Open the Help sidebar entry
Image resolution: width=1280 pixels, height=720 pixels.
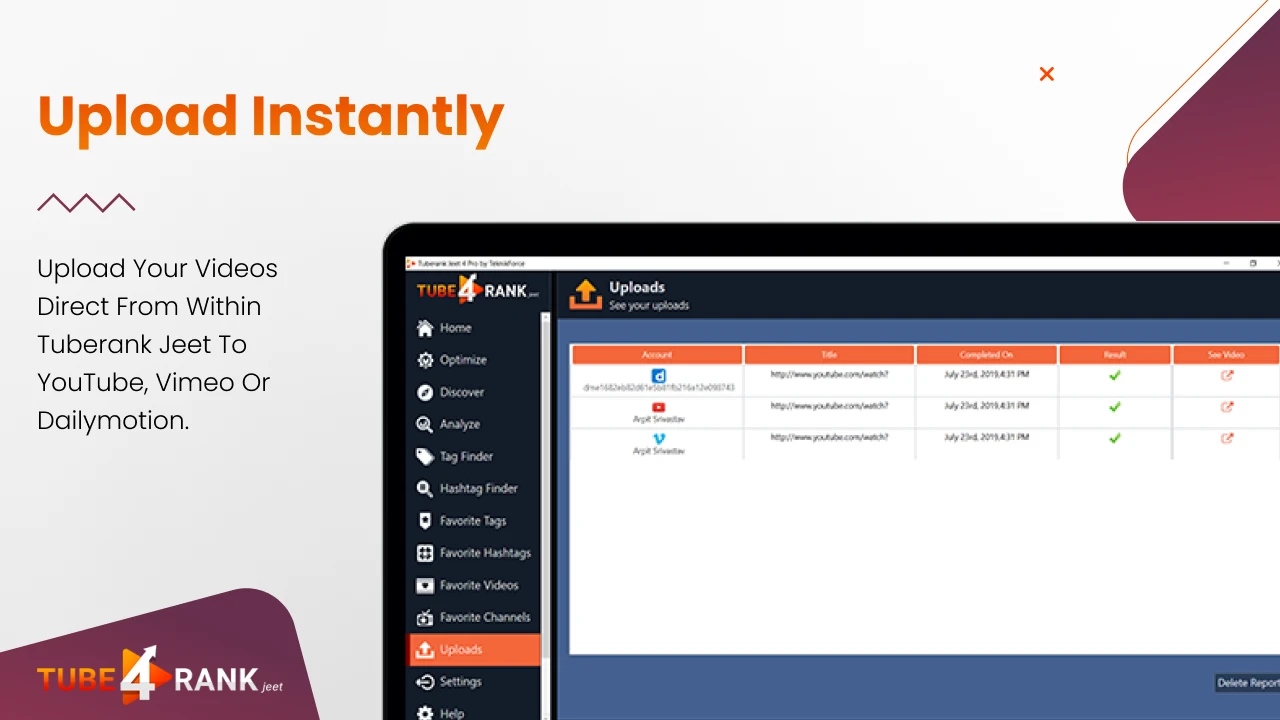click(x=451, y=713)
